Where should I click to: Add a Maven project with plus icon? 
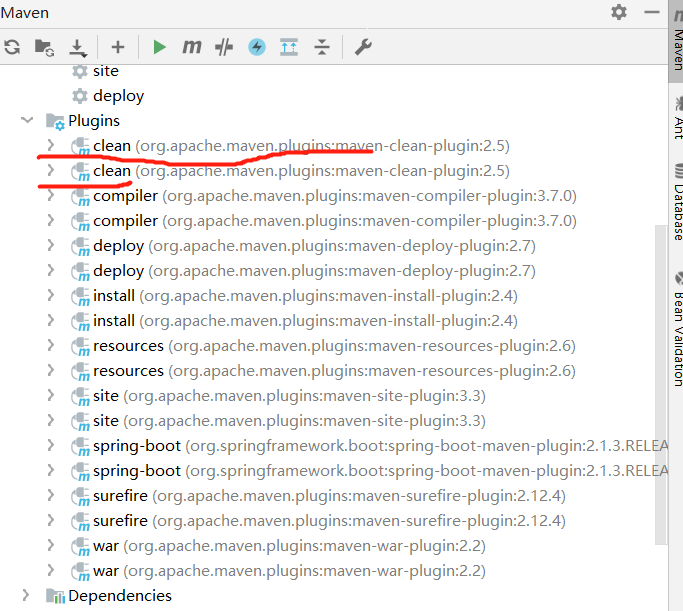(118, 47)
